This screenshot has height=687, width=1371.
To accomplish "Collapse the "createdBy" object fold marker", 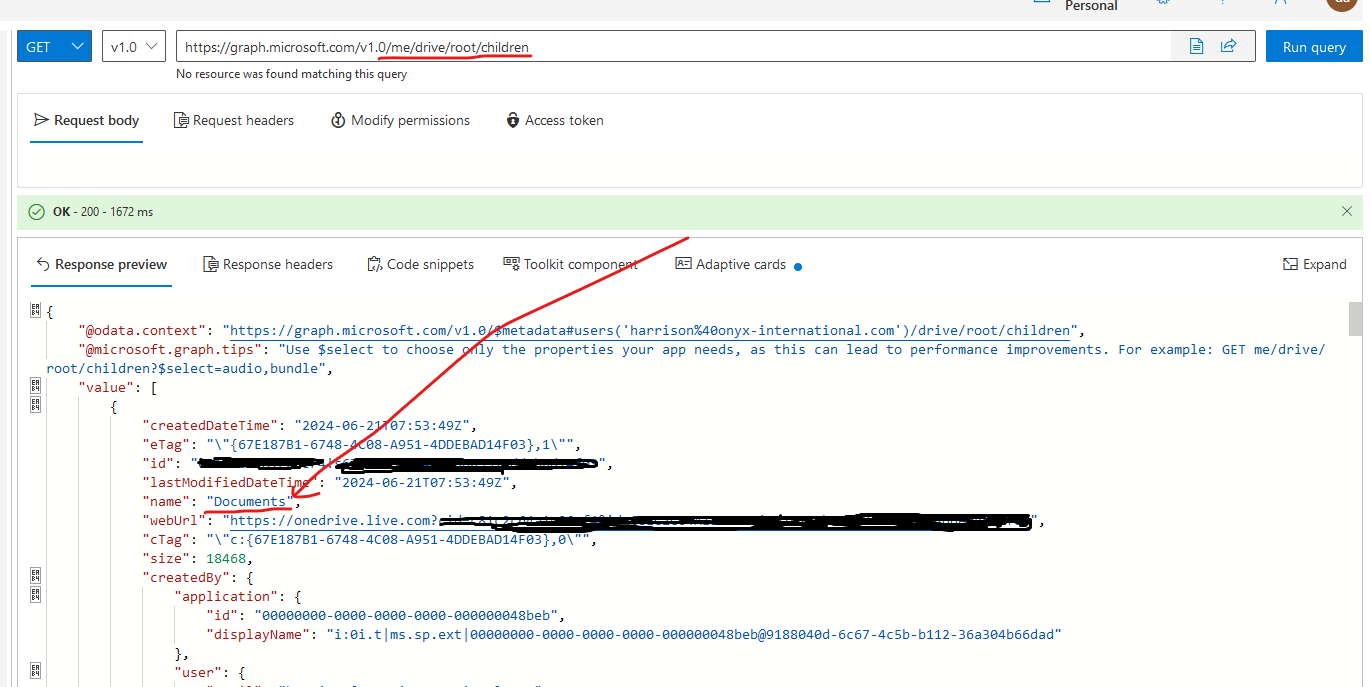I will tap(35, 577).
